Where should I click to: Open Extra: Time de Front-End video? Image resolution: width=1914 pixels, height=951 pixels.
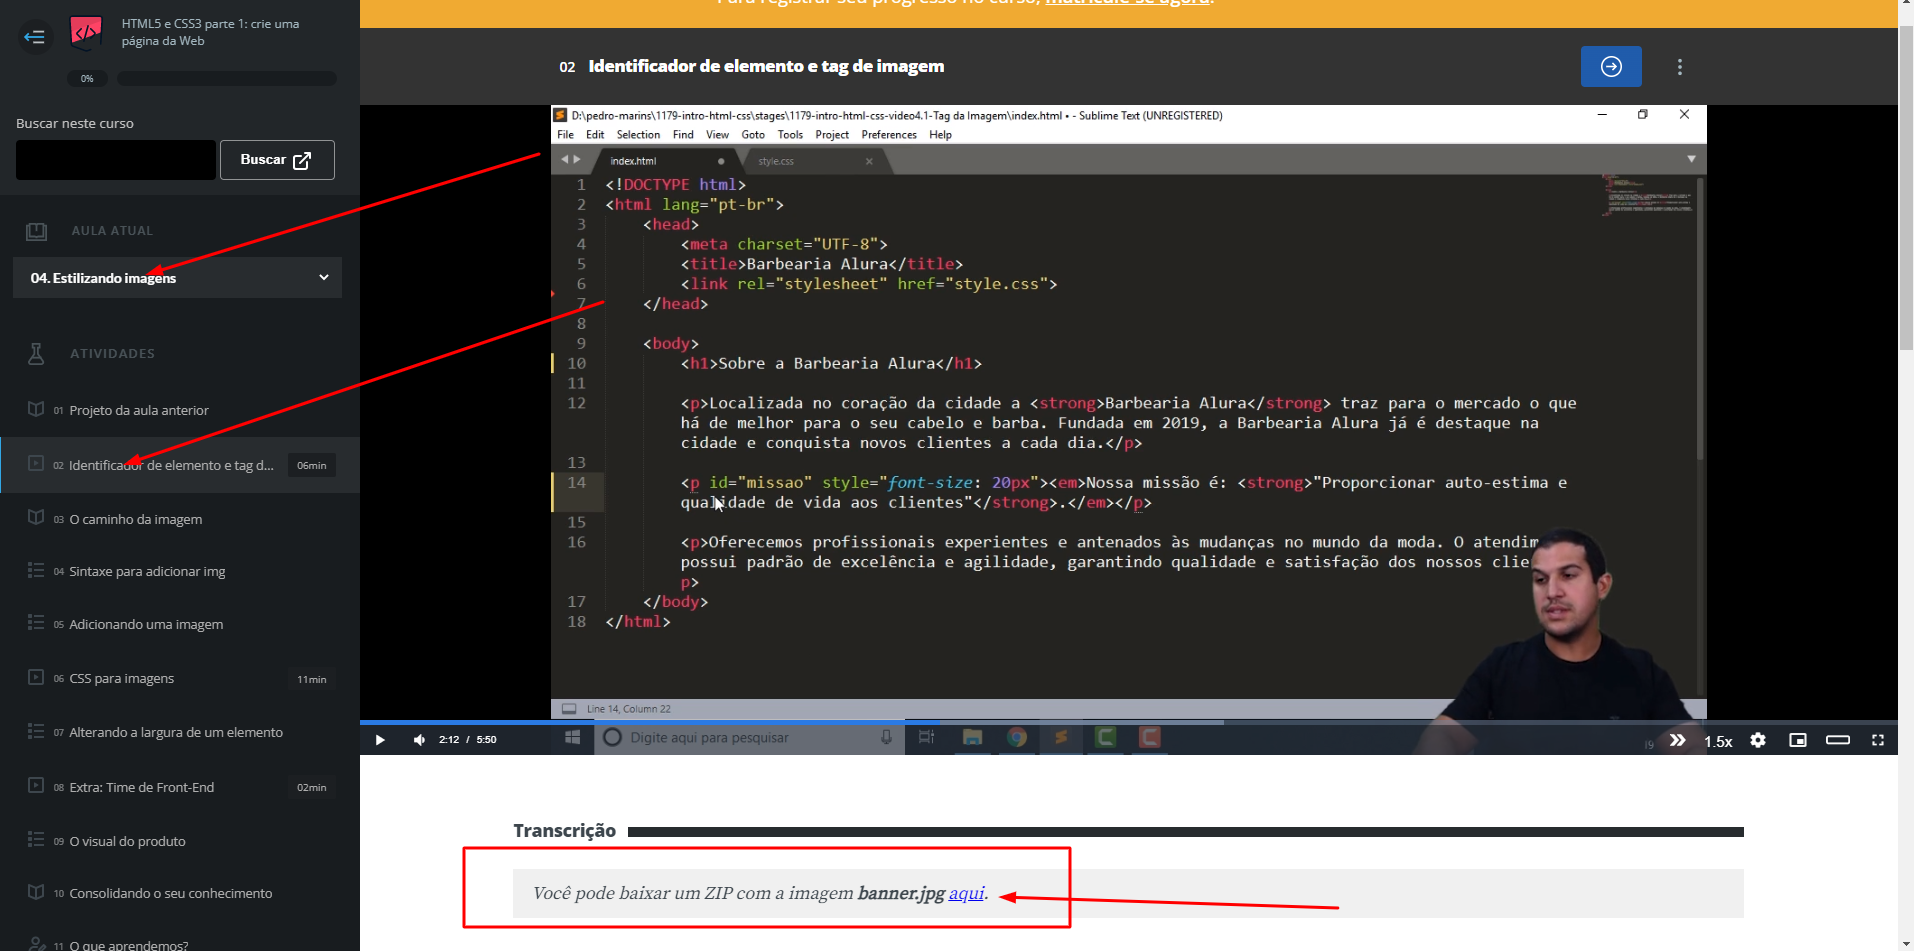pos(142,787)
